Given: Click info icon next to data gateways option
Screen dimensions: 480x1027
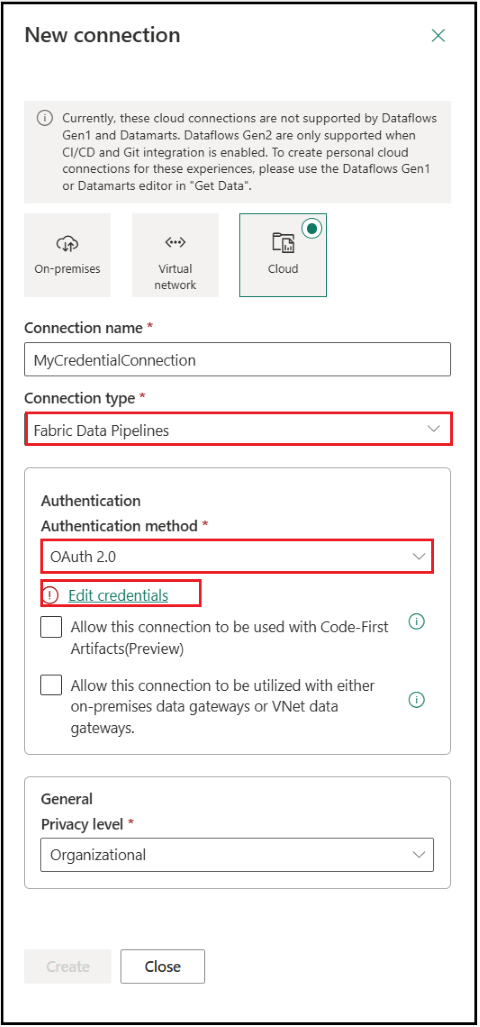Looking at the screenshot, I should tap(416, 700).
